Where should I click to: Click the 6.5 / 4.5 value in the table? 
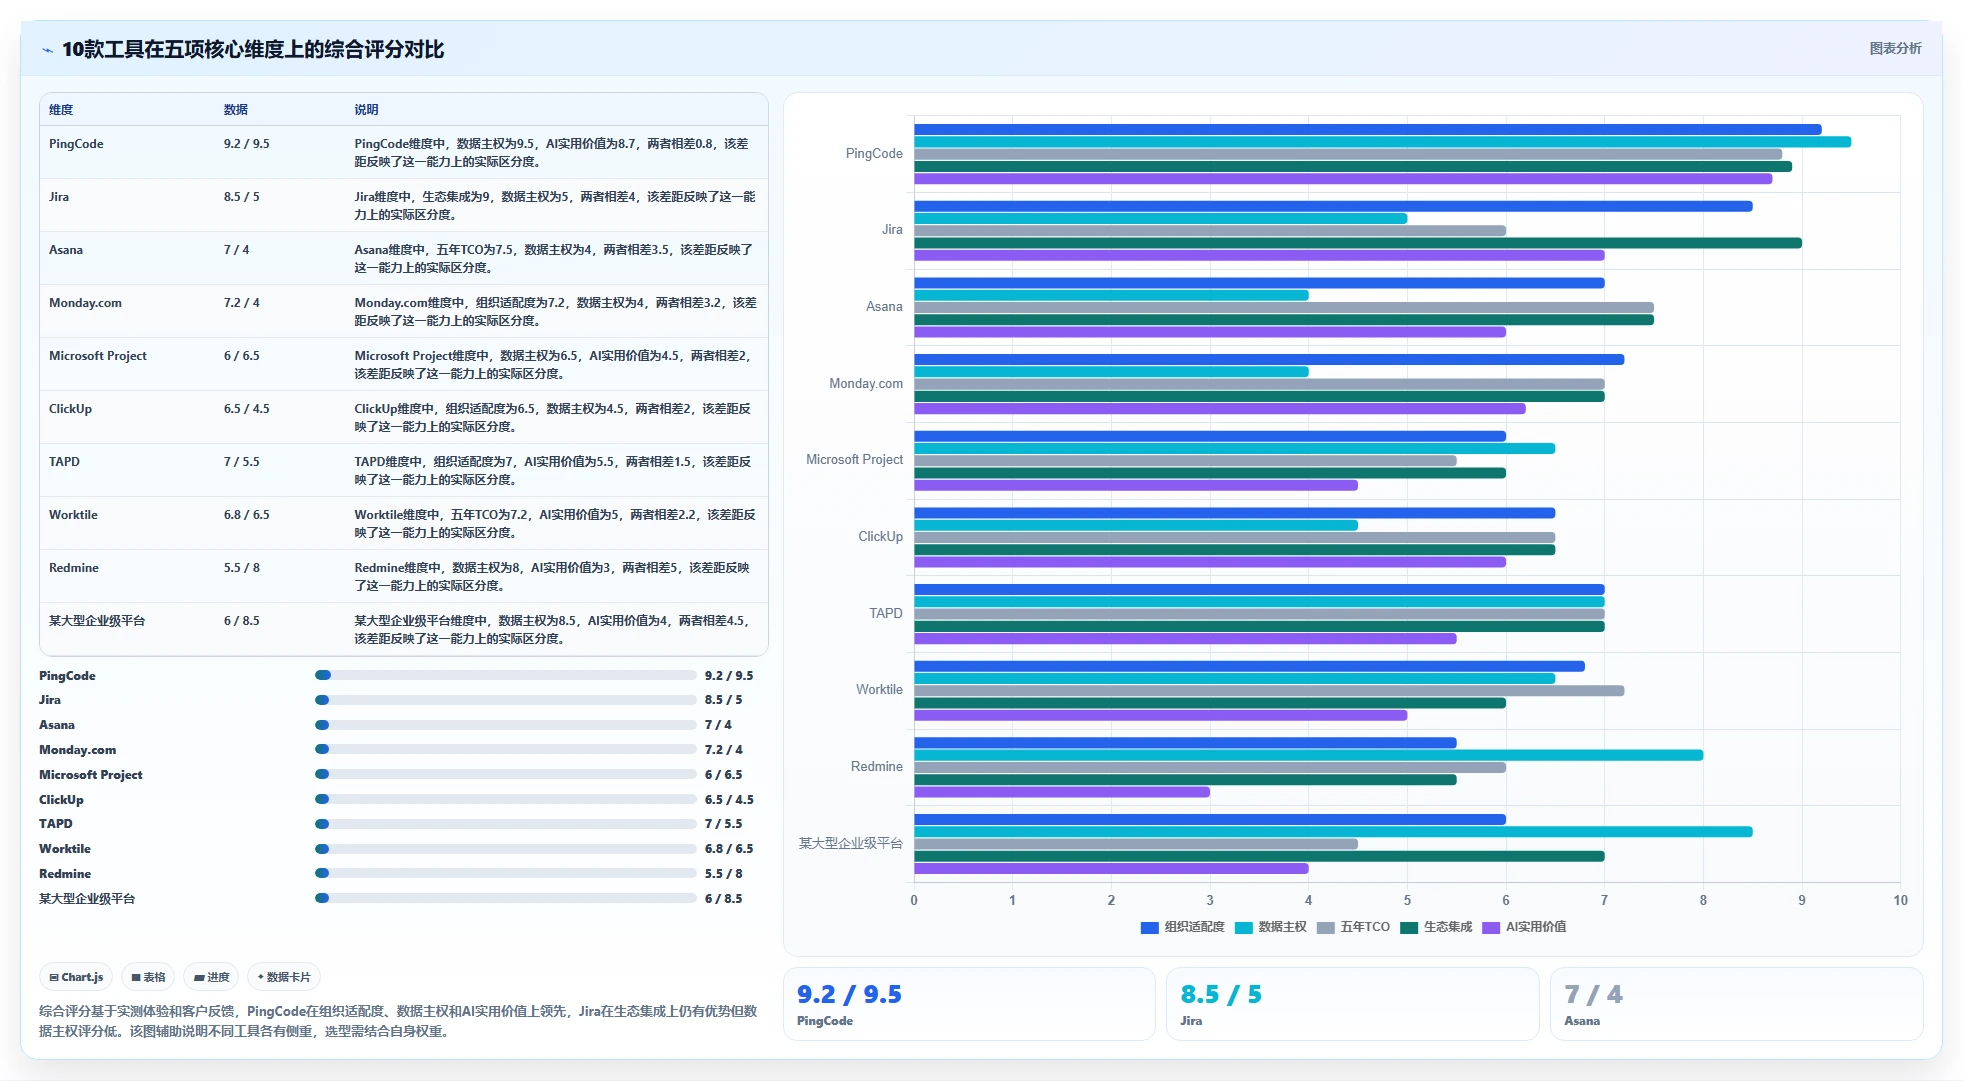pos(247,409)
